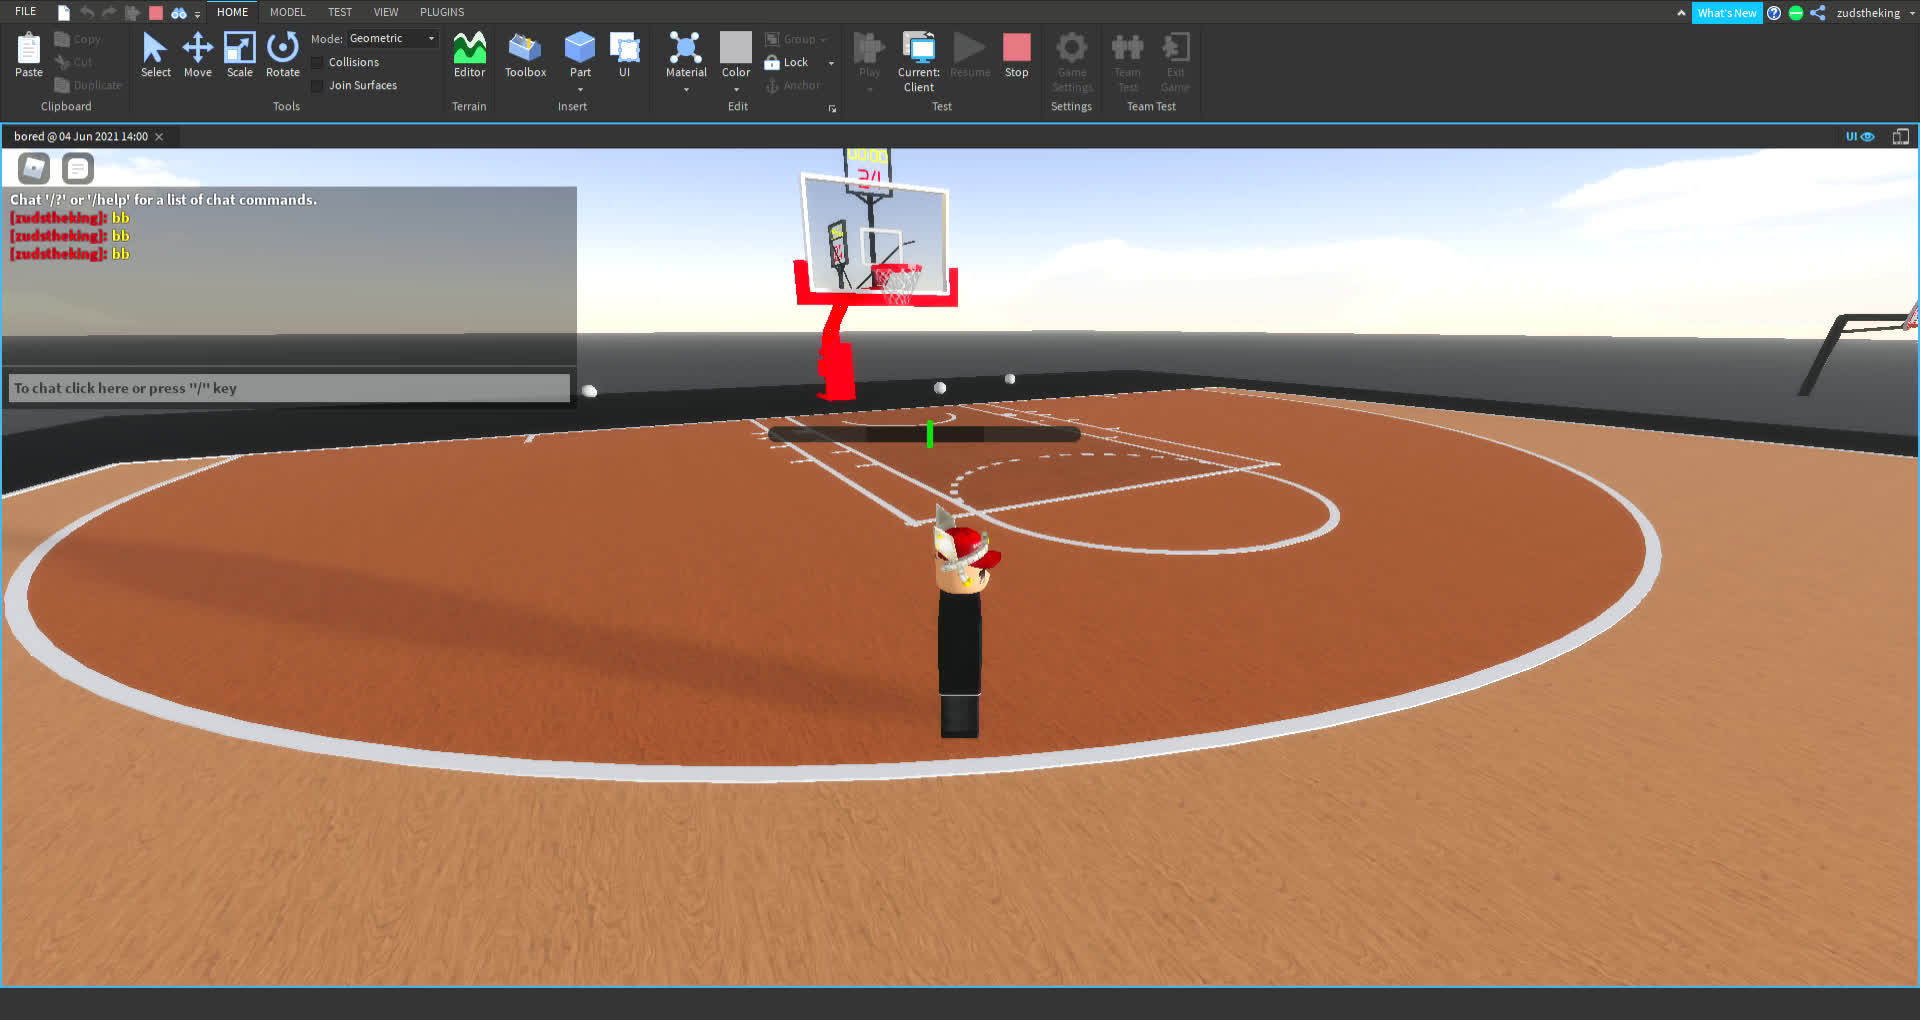The image size is (1920, 1020).
Task: Expand the Material picker options
Action: click(686, 88)
